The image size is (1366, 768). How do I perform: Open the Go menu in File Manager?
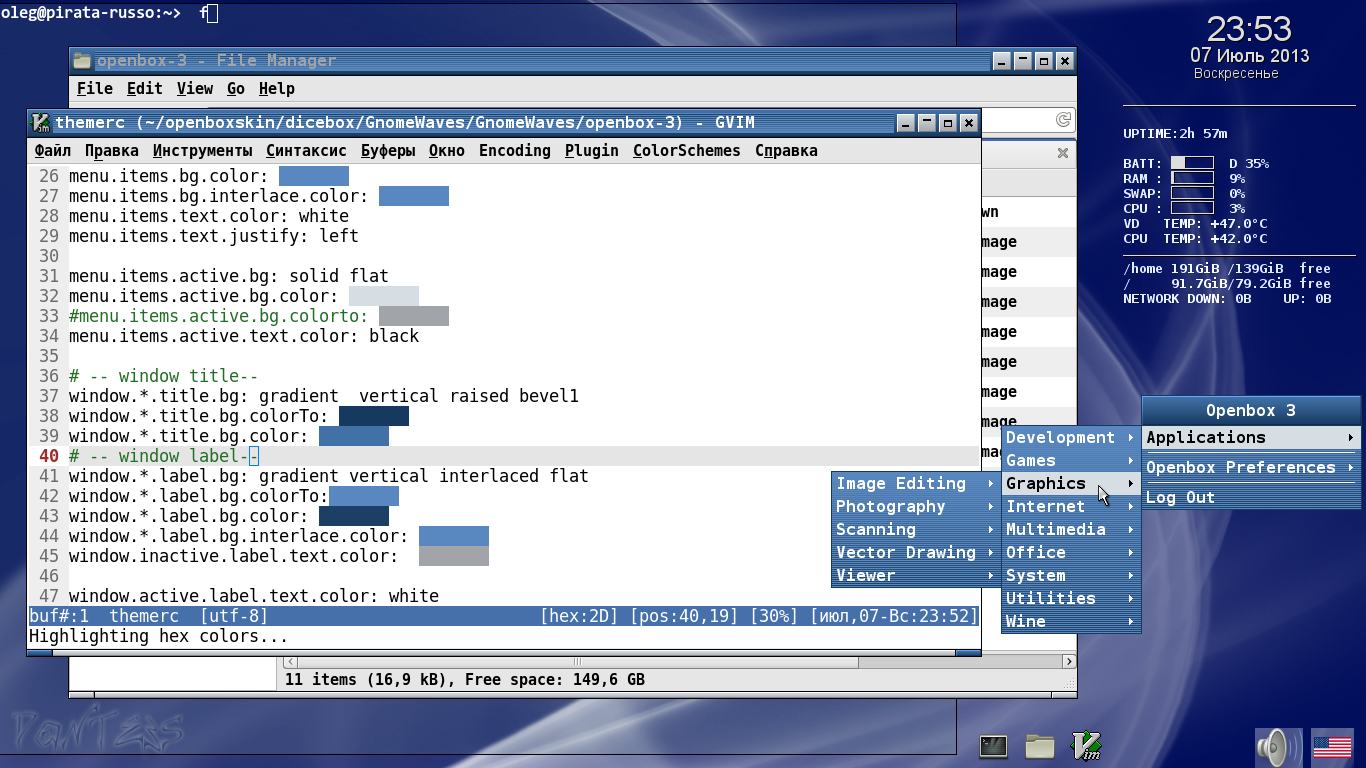click(x=236, y=89)
